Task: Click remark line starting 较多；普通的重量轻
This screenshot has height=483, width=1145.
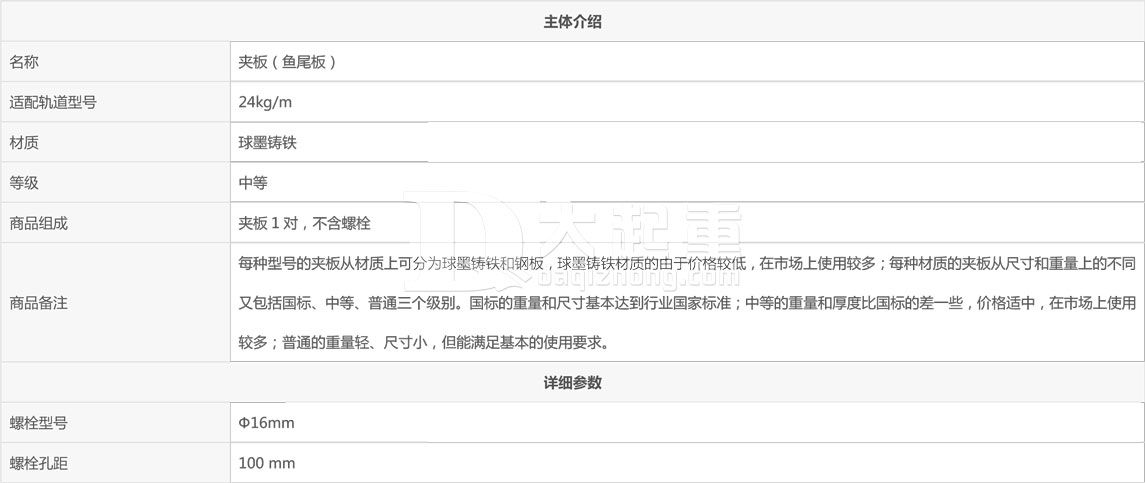Action: [x=424, y=342]
